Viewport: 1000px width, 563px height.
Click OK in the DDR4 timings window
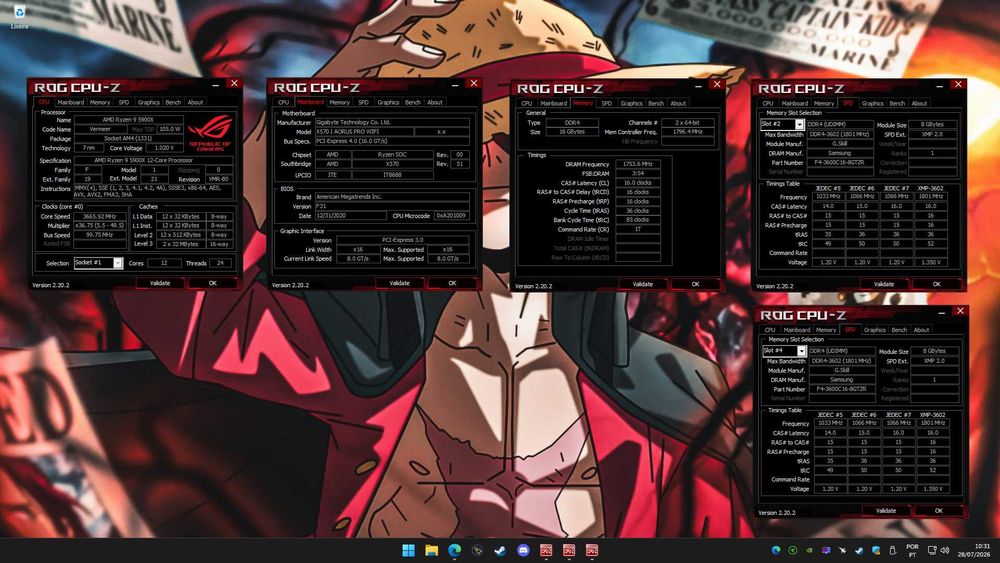tap(695, 284)
